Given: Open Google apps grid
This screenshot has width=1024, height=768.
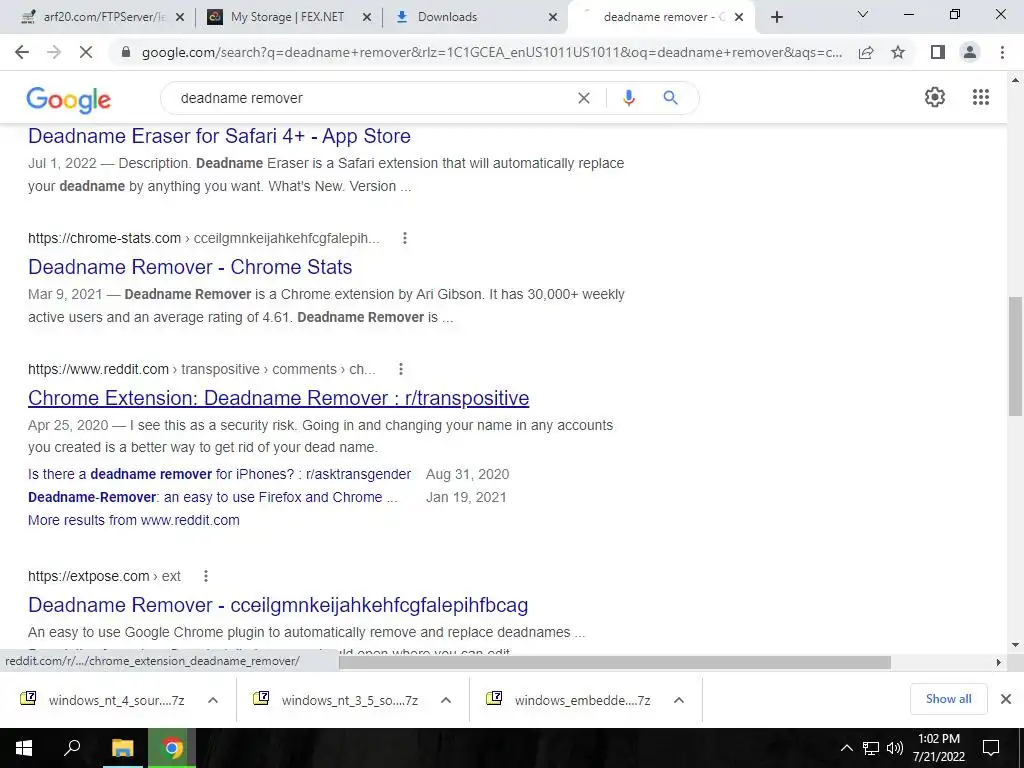Looking at the screenshot, I should pyautogui.click(x=980, y=97).
